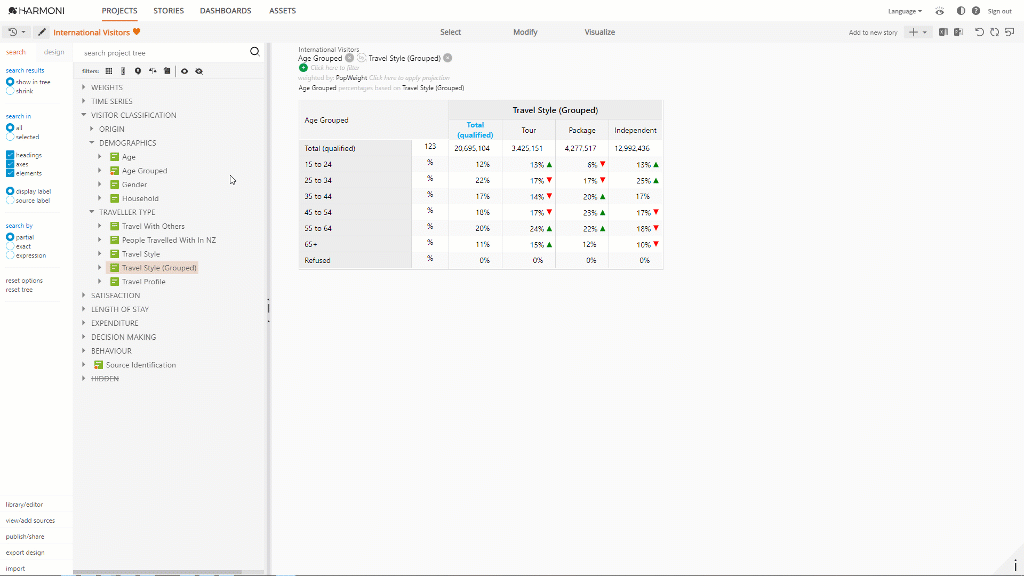The width and height of the screenshot is (1024, 576).
Task: Select the location pin filter icon
Action: pos(138,71)
